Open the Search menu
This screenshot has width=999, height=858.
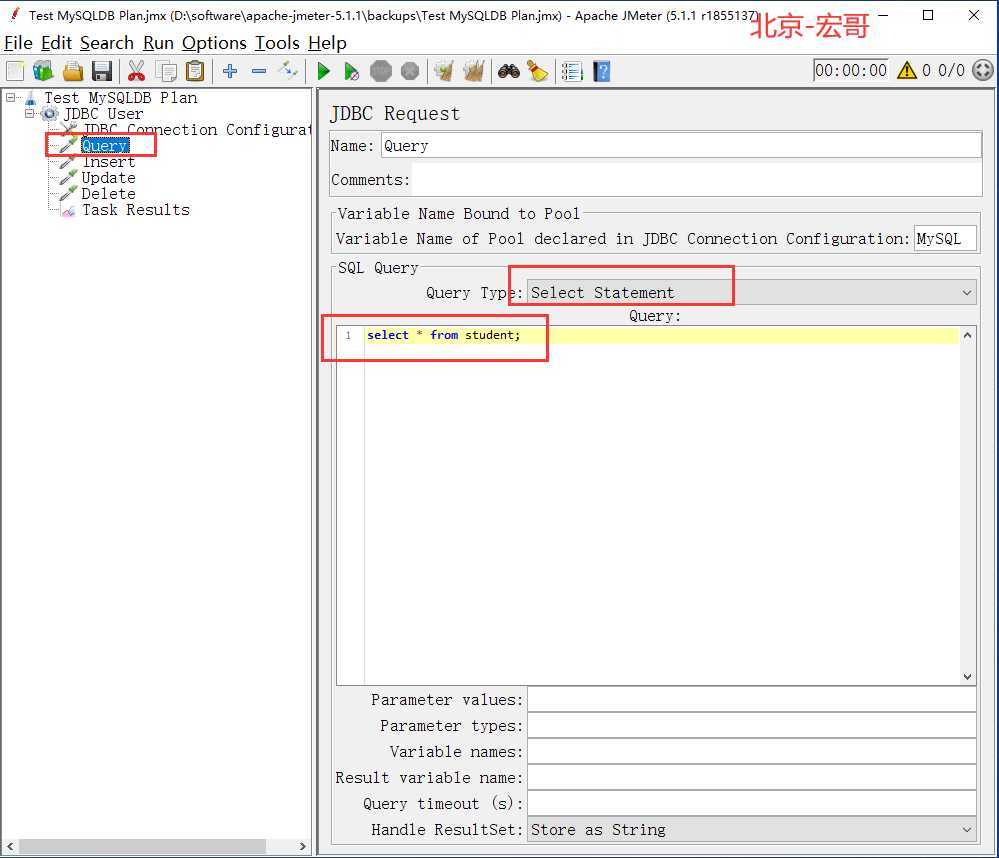pyautogui.click(x=106, y=43)
